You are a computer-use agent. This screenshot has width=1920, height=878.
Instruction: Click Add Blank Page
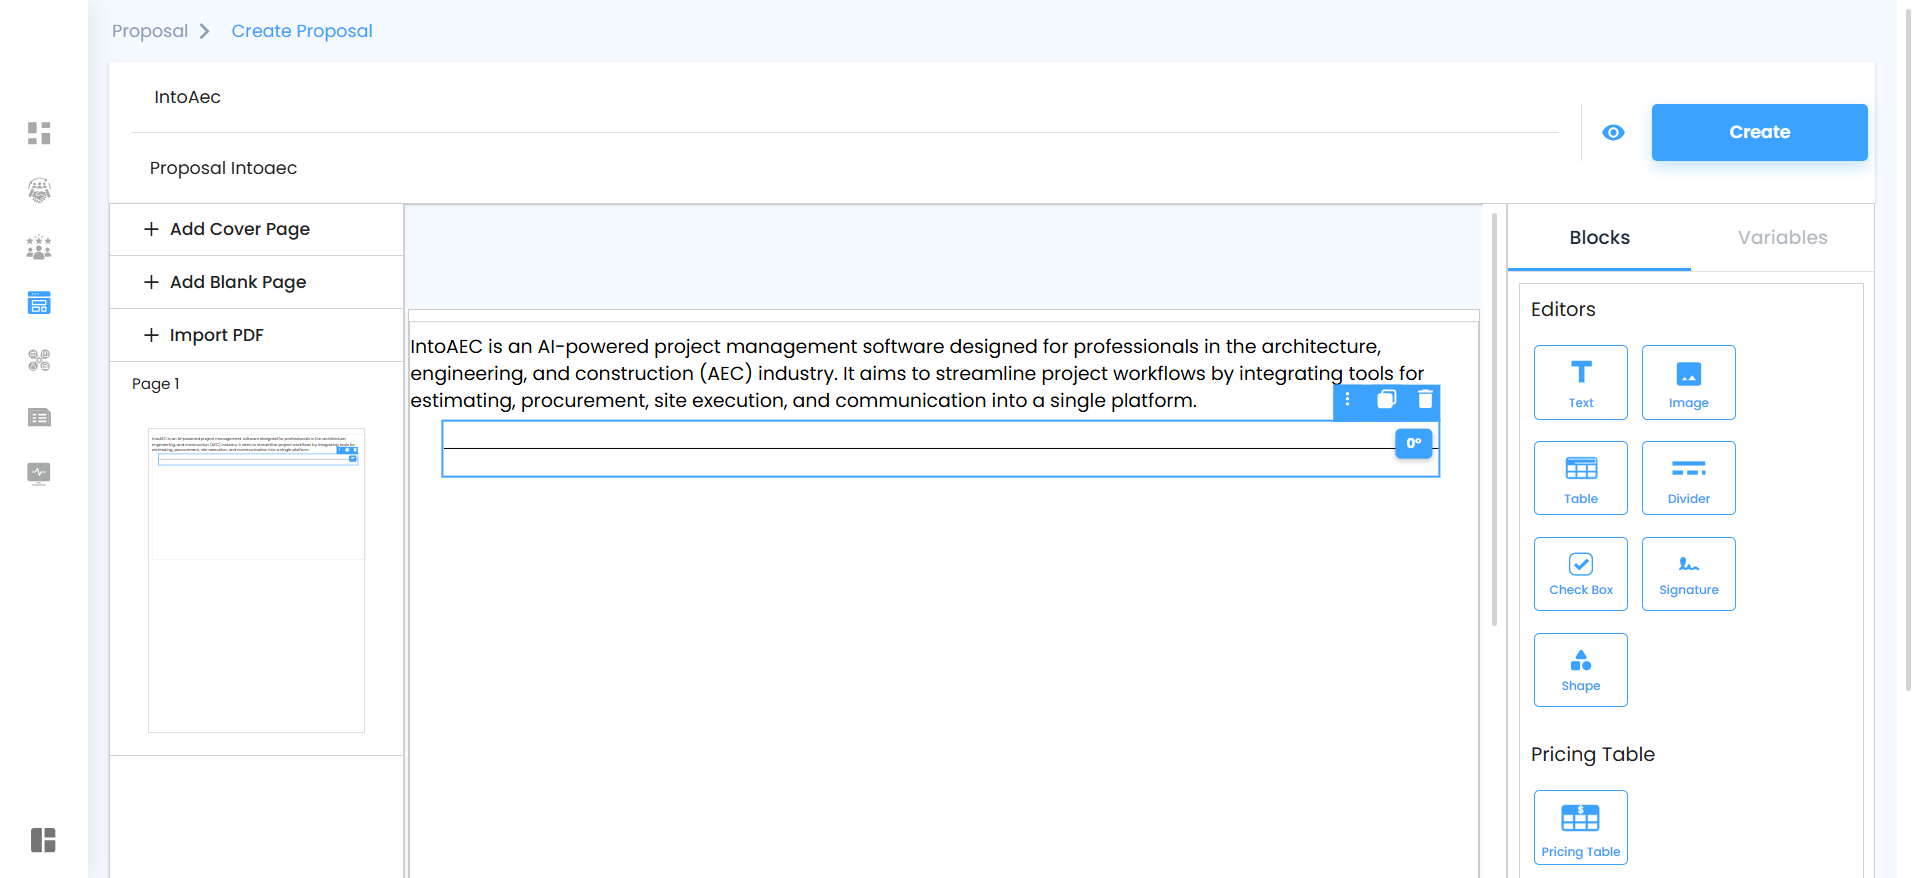257,282
